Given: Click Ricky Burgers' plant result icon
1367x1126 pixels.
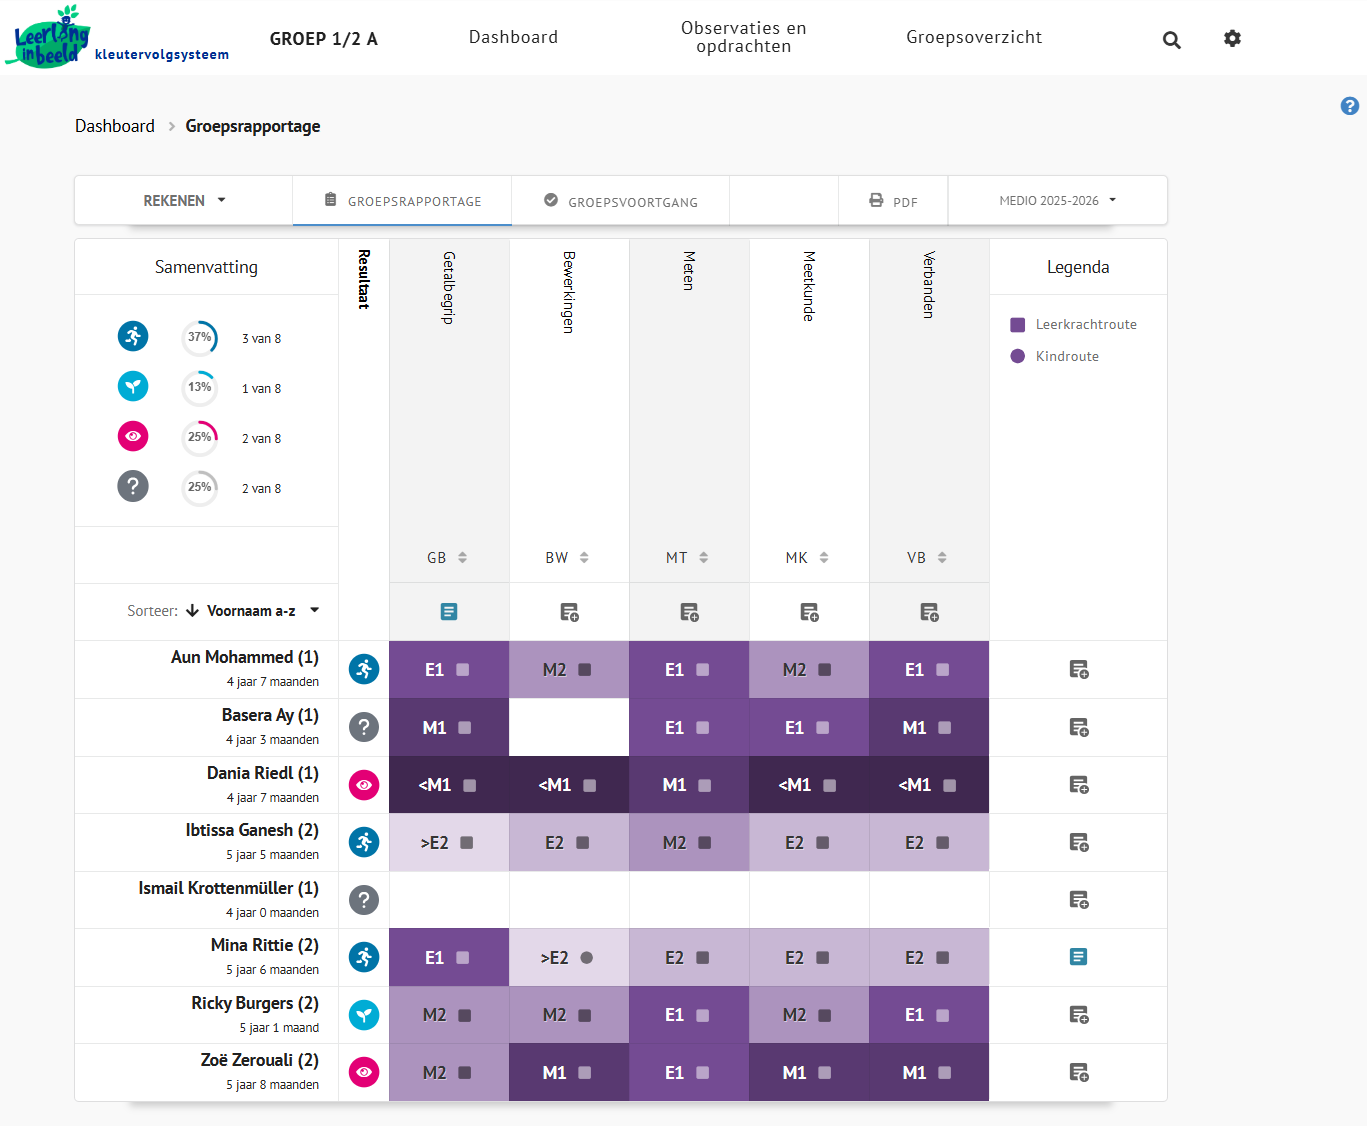Looking at the screenshot, I should point(364,1015).
